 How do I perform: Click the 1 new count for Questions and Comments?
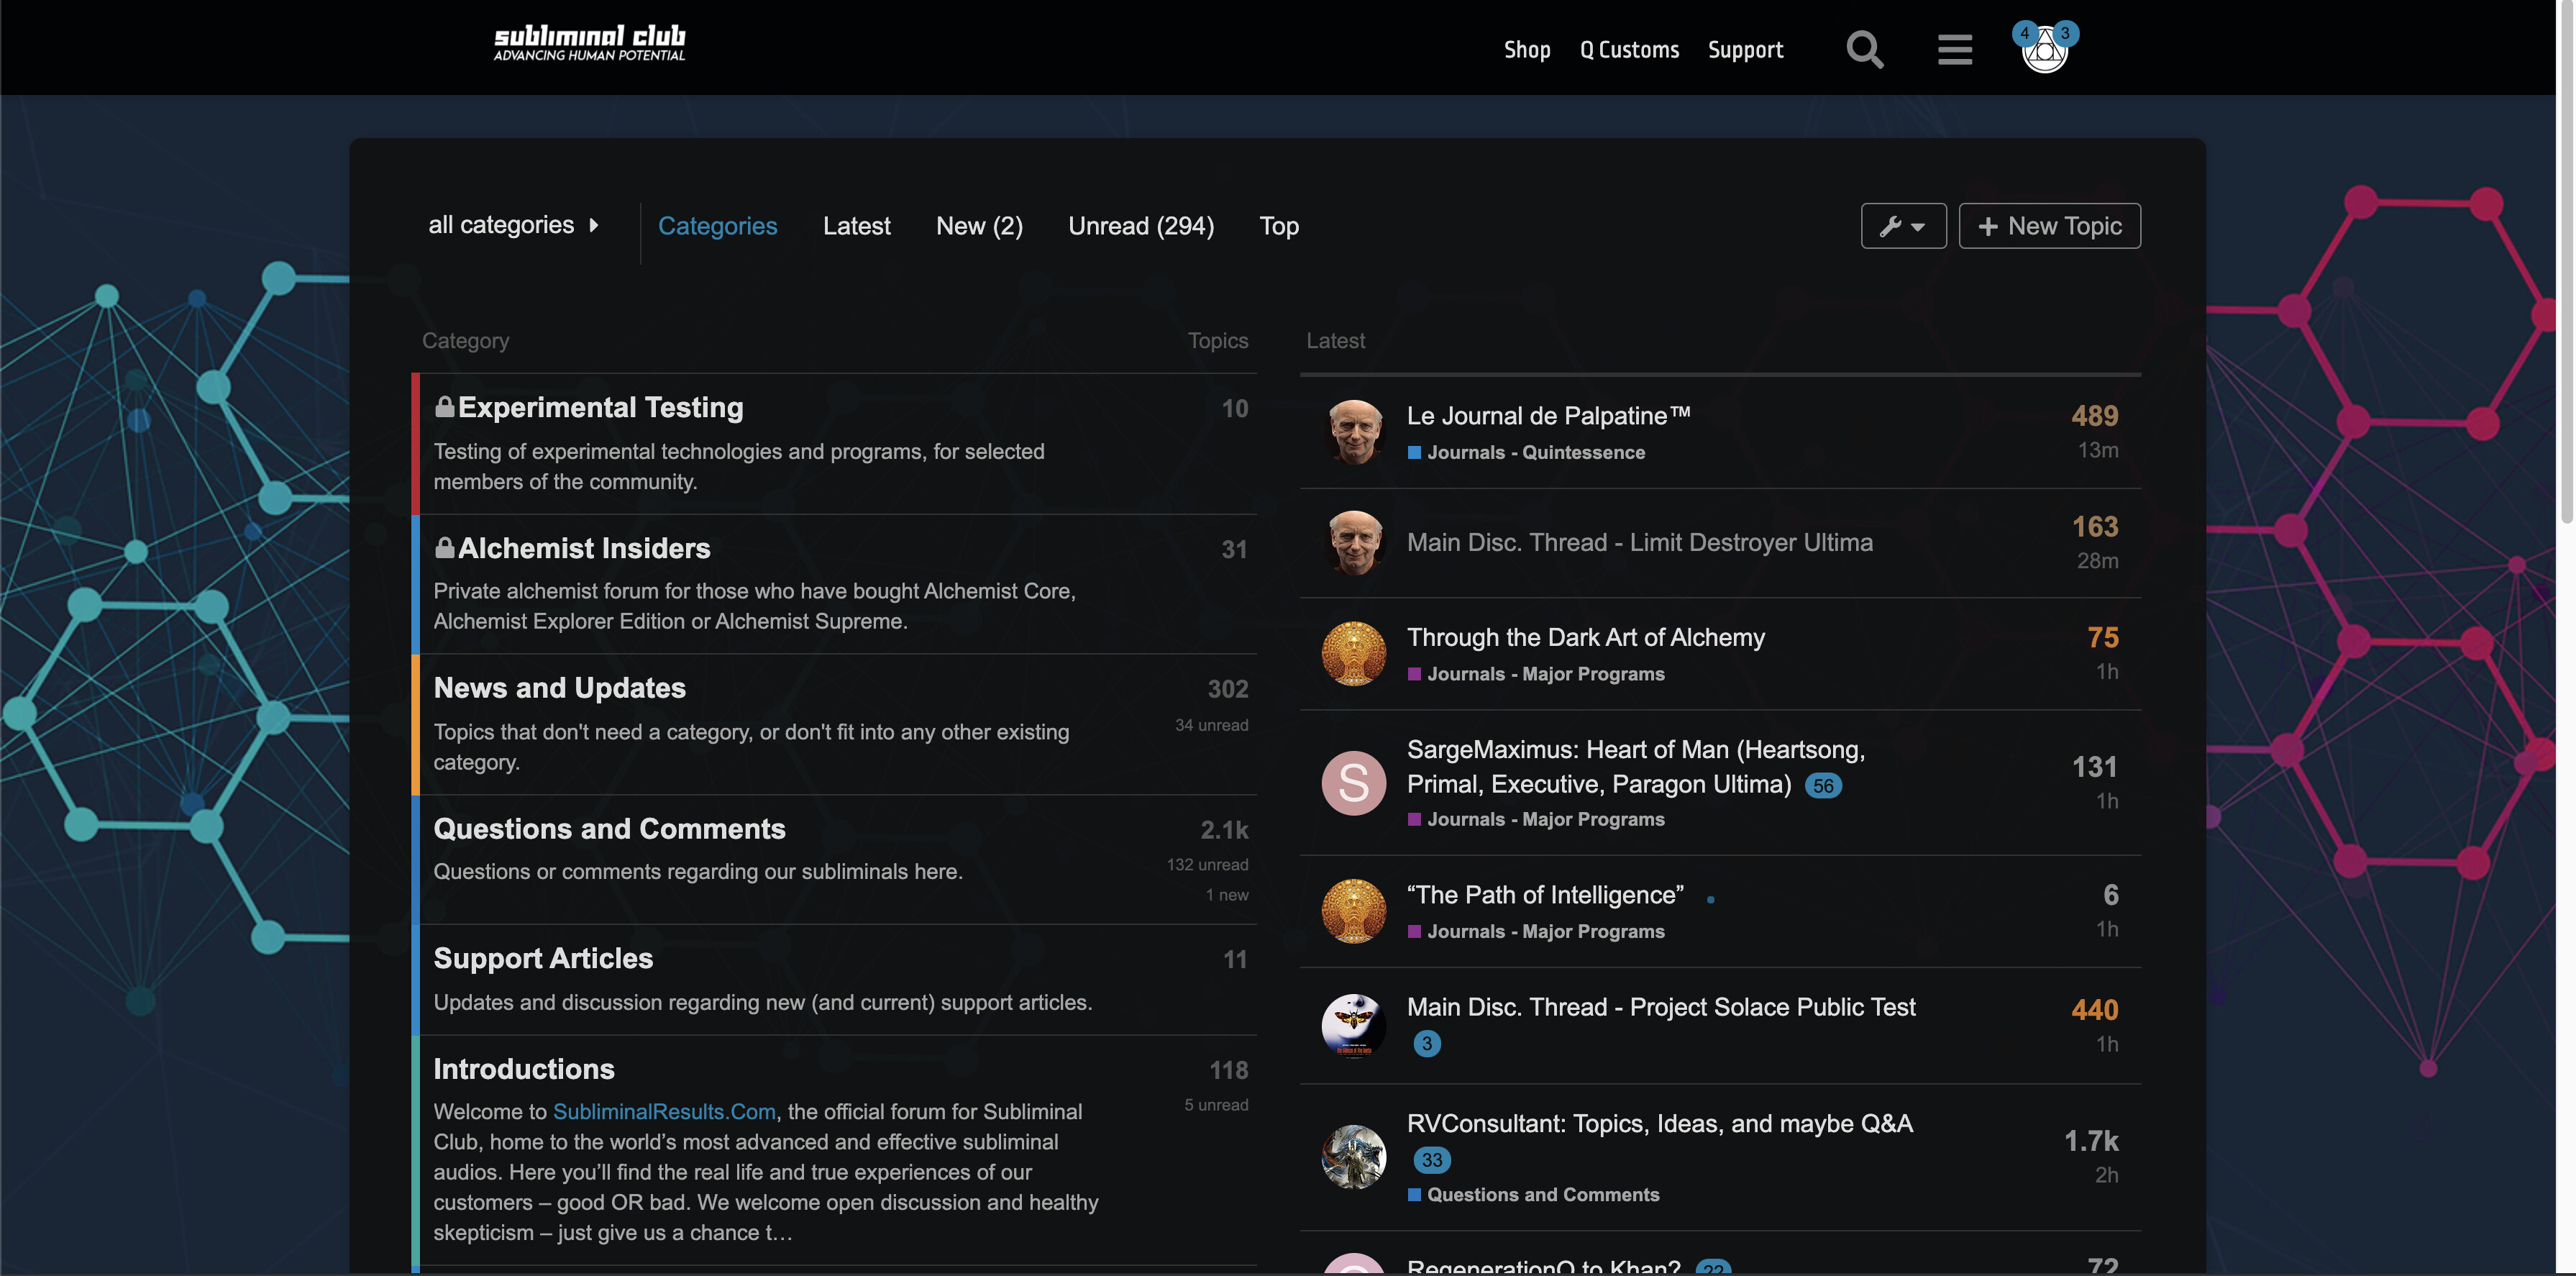tap(1227, 896)
